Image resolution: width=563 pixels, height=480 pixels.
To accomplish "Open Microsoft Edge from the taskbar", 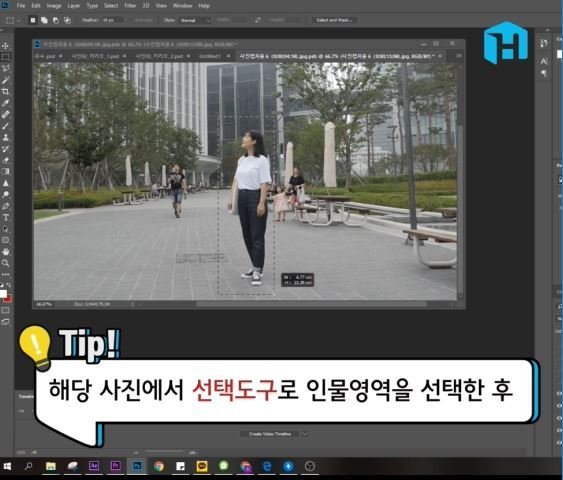I will point(267,466).
